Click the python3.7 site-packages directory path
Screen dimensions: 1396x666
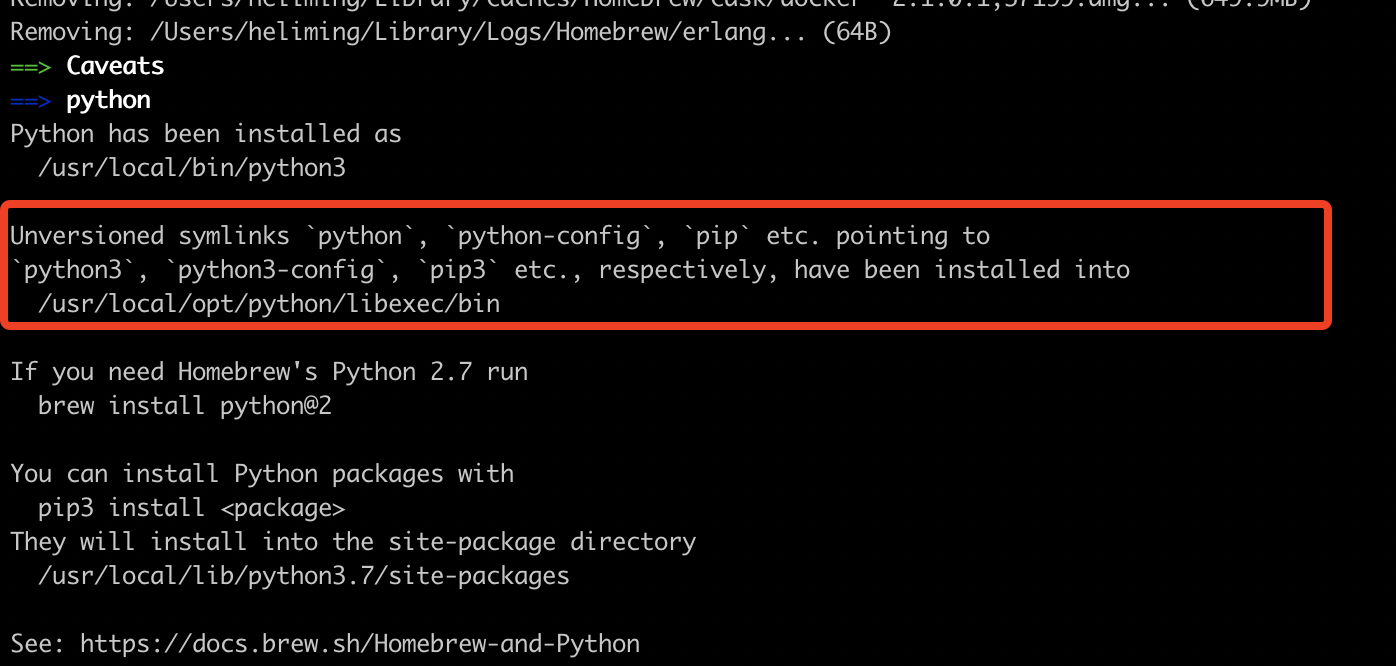(x=303, y=576)
